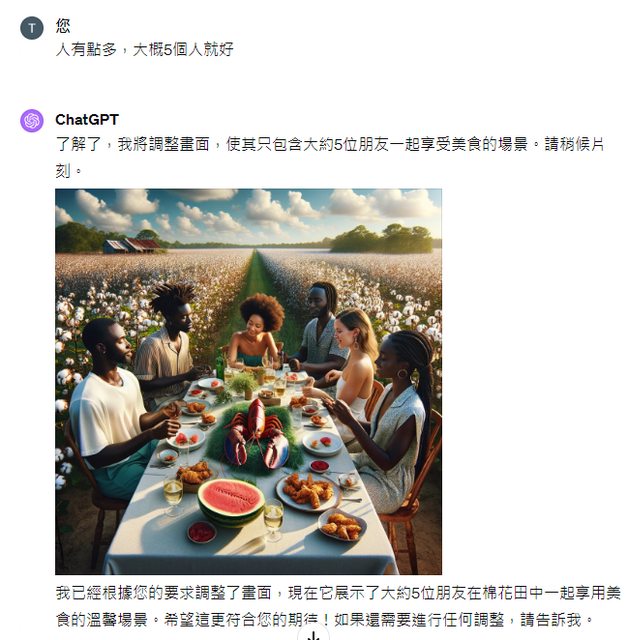Open the generated cotton field picnic image

(x=248, y=381)
